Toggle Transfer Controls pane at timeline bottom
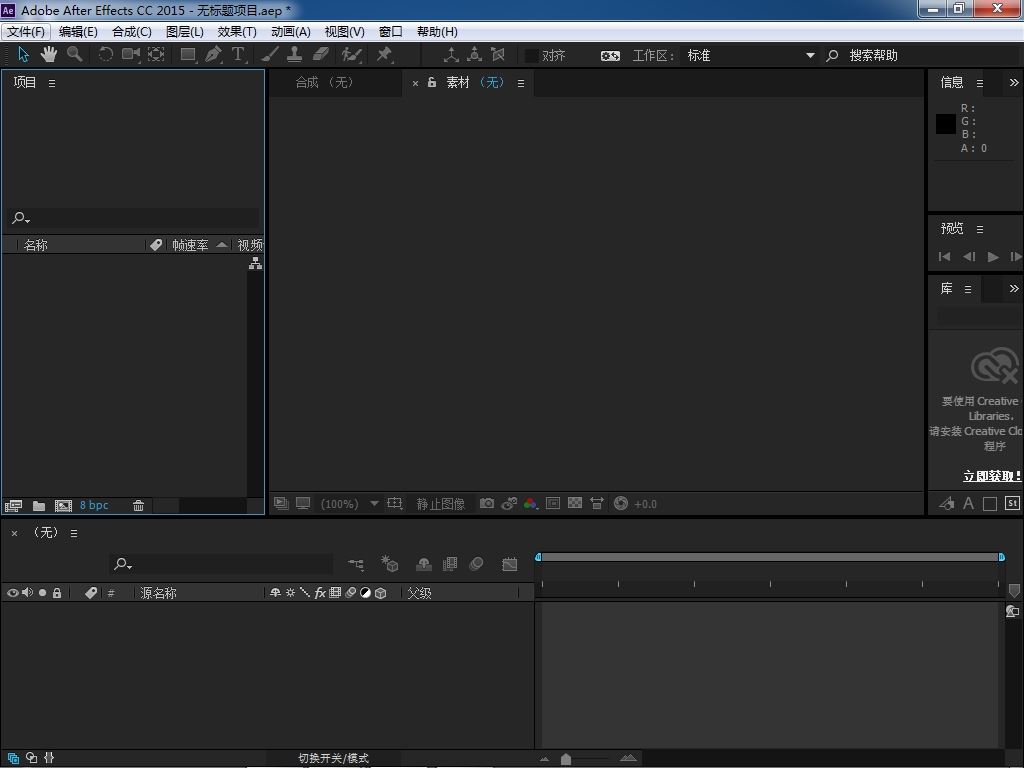 31,758
